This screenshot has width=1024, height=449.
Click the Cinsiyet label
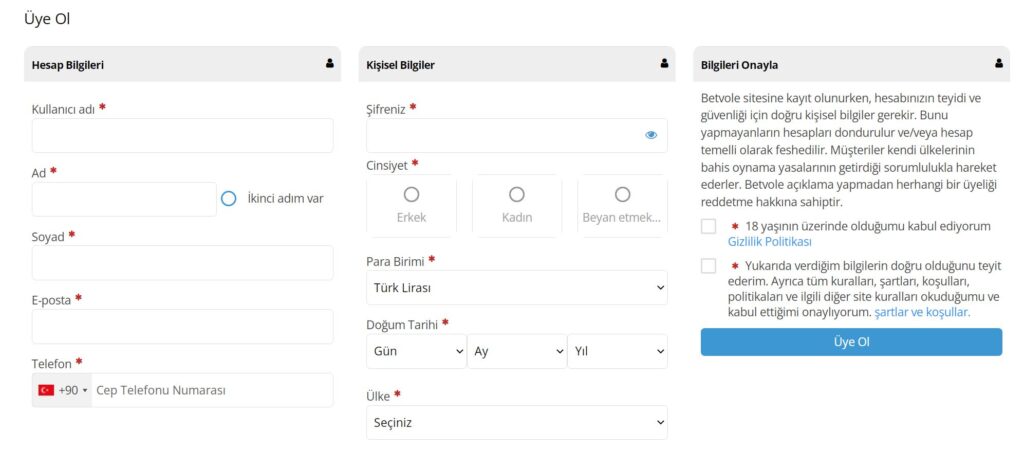point(387,165)
